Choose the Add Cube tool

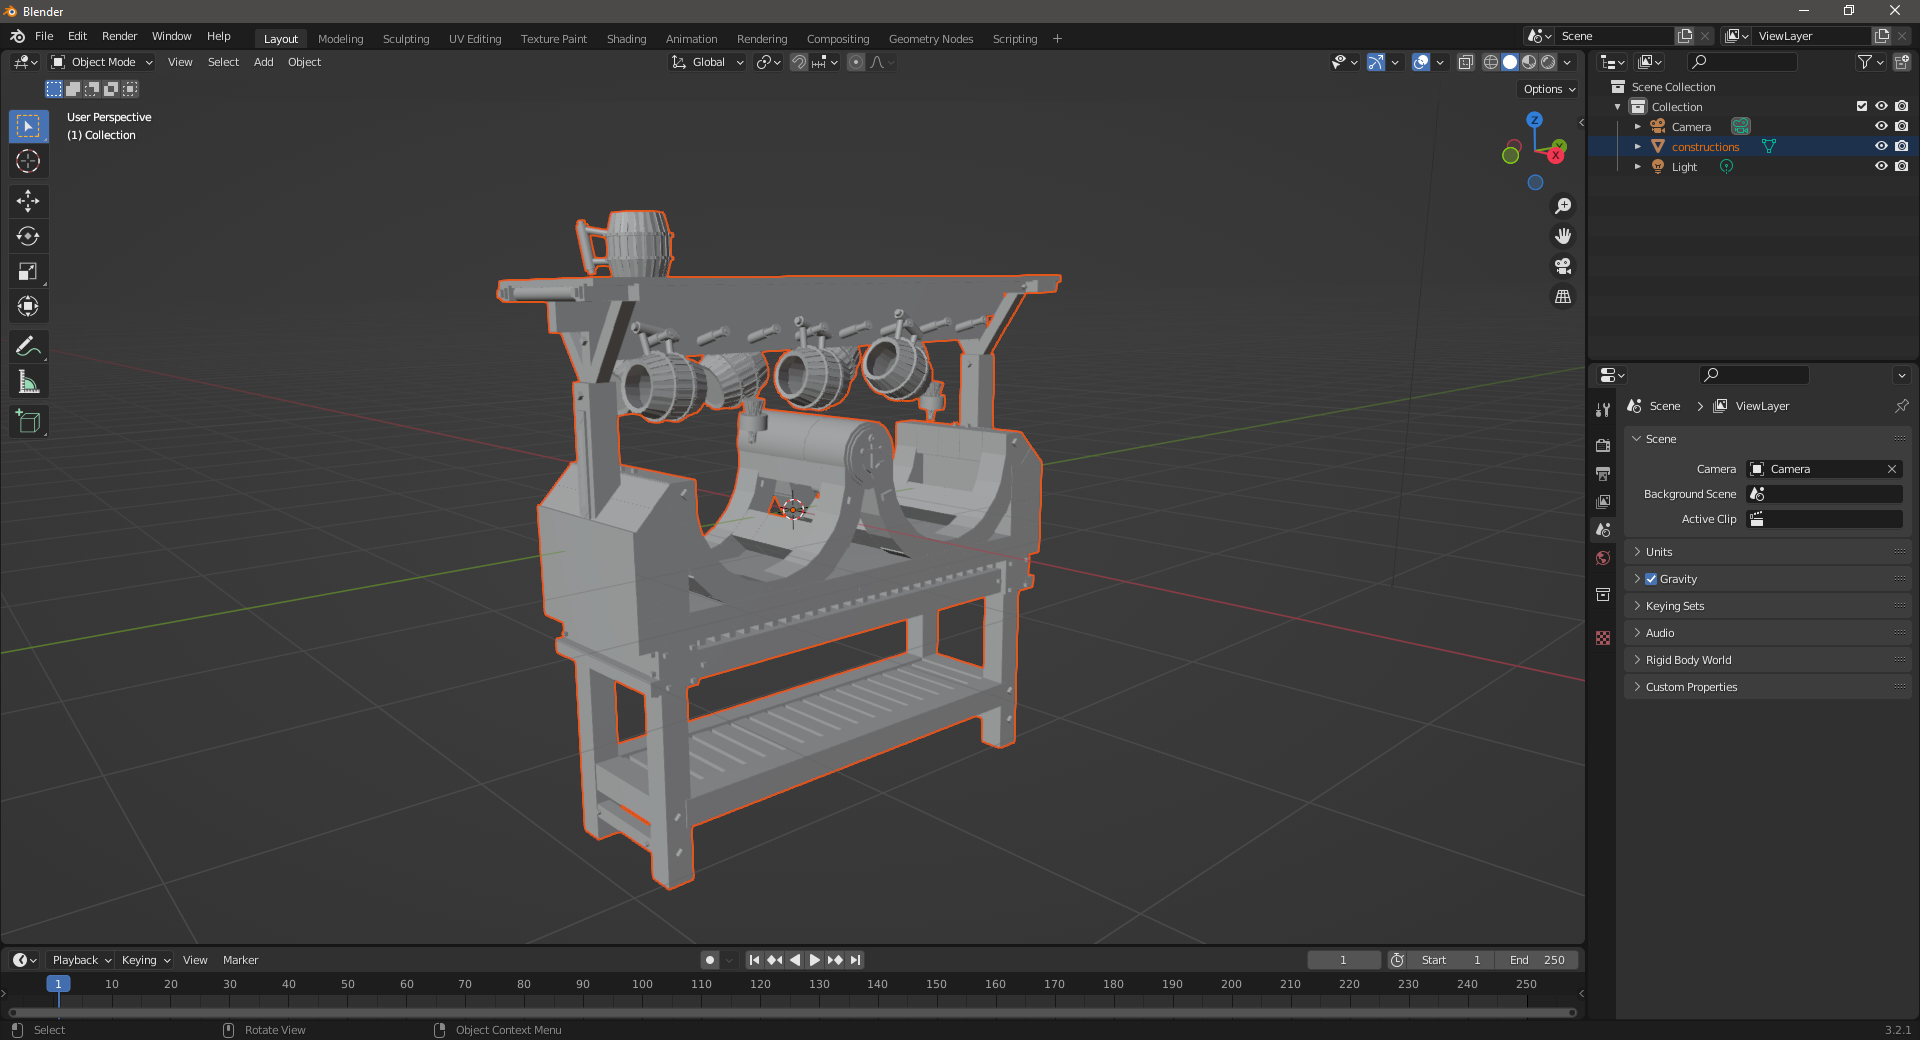(28, 422)
